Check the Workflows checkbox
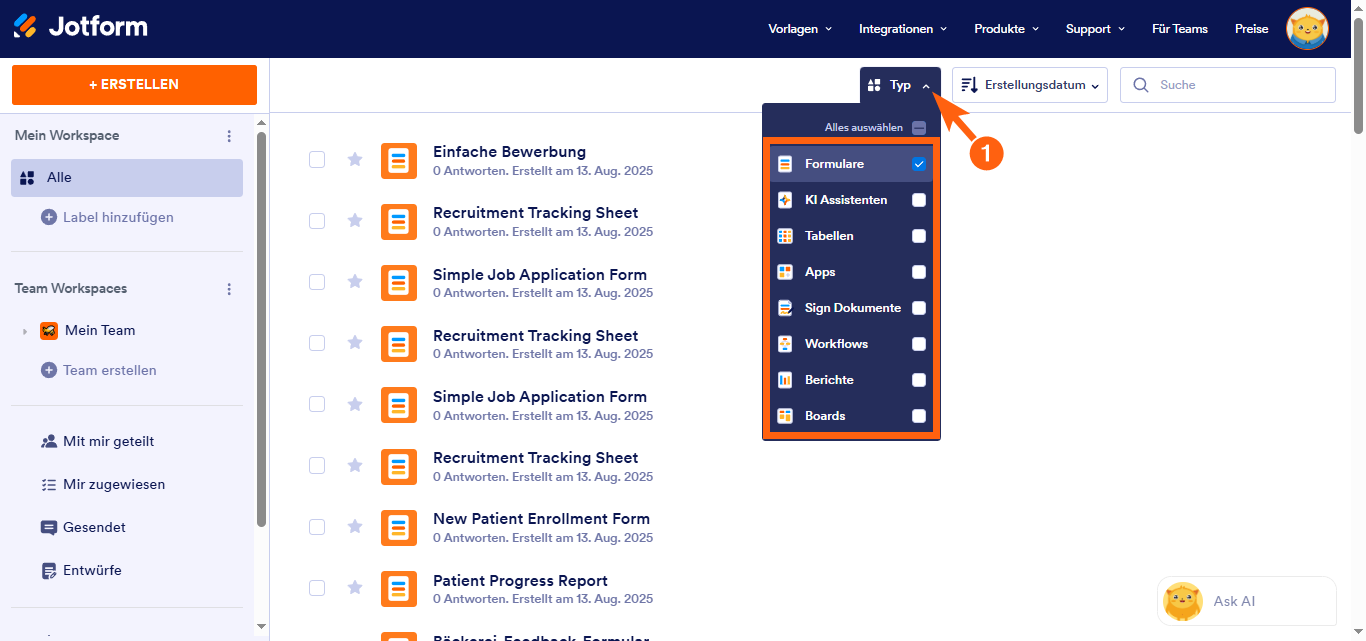Viewport: 1366px width, 641px height. (919, 344)
